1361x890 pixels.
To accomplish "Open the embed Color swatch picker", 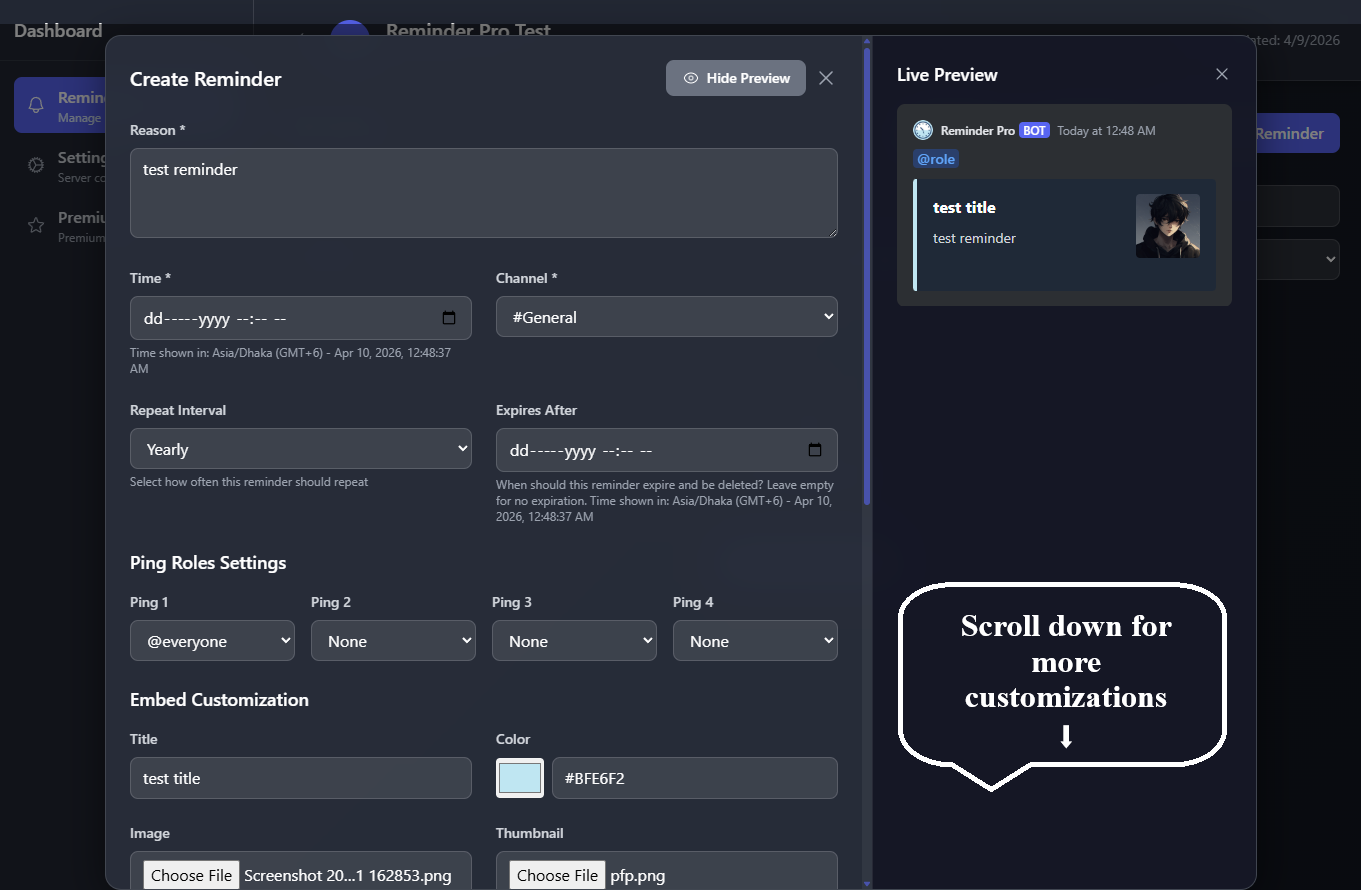I will click(520, 778).
